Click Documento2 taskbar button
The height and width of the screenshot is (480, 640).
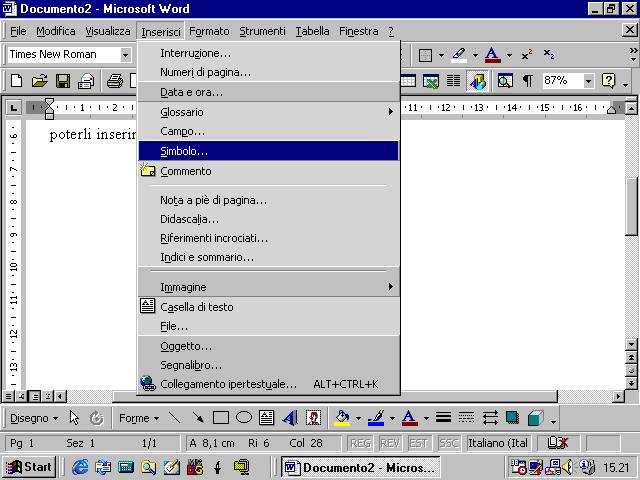tap(360, 467)
